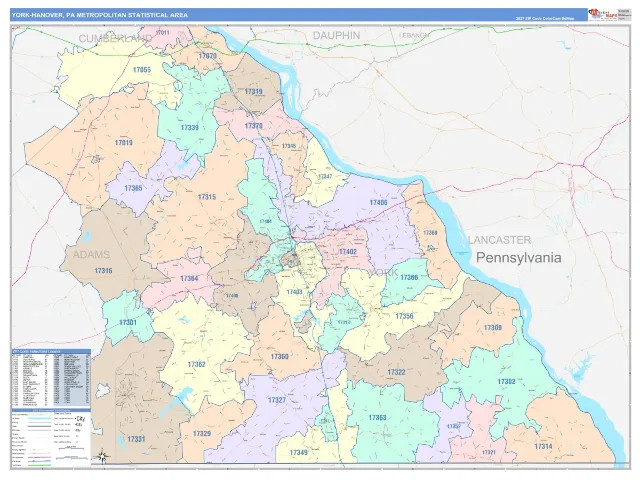The height and width of the screenshot is (480, 640).
Task: Select the LANCASTER county label
Action: click(500, 240)
